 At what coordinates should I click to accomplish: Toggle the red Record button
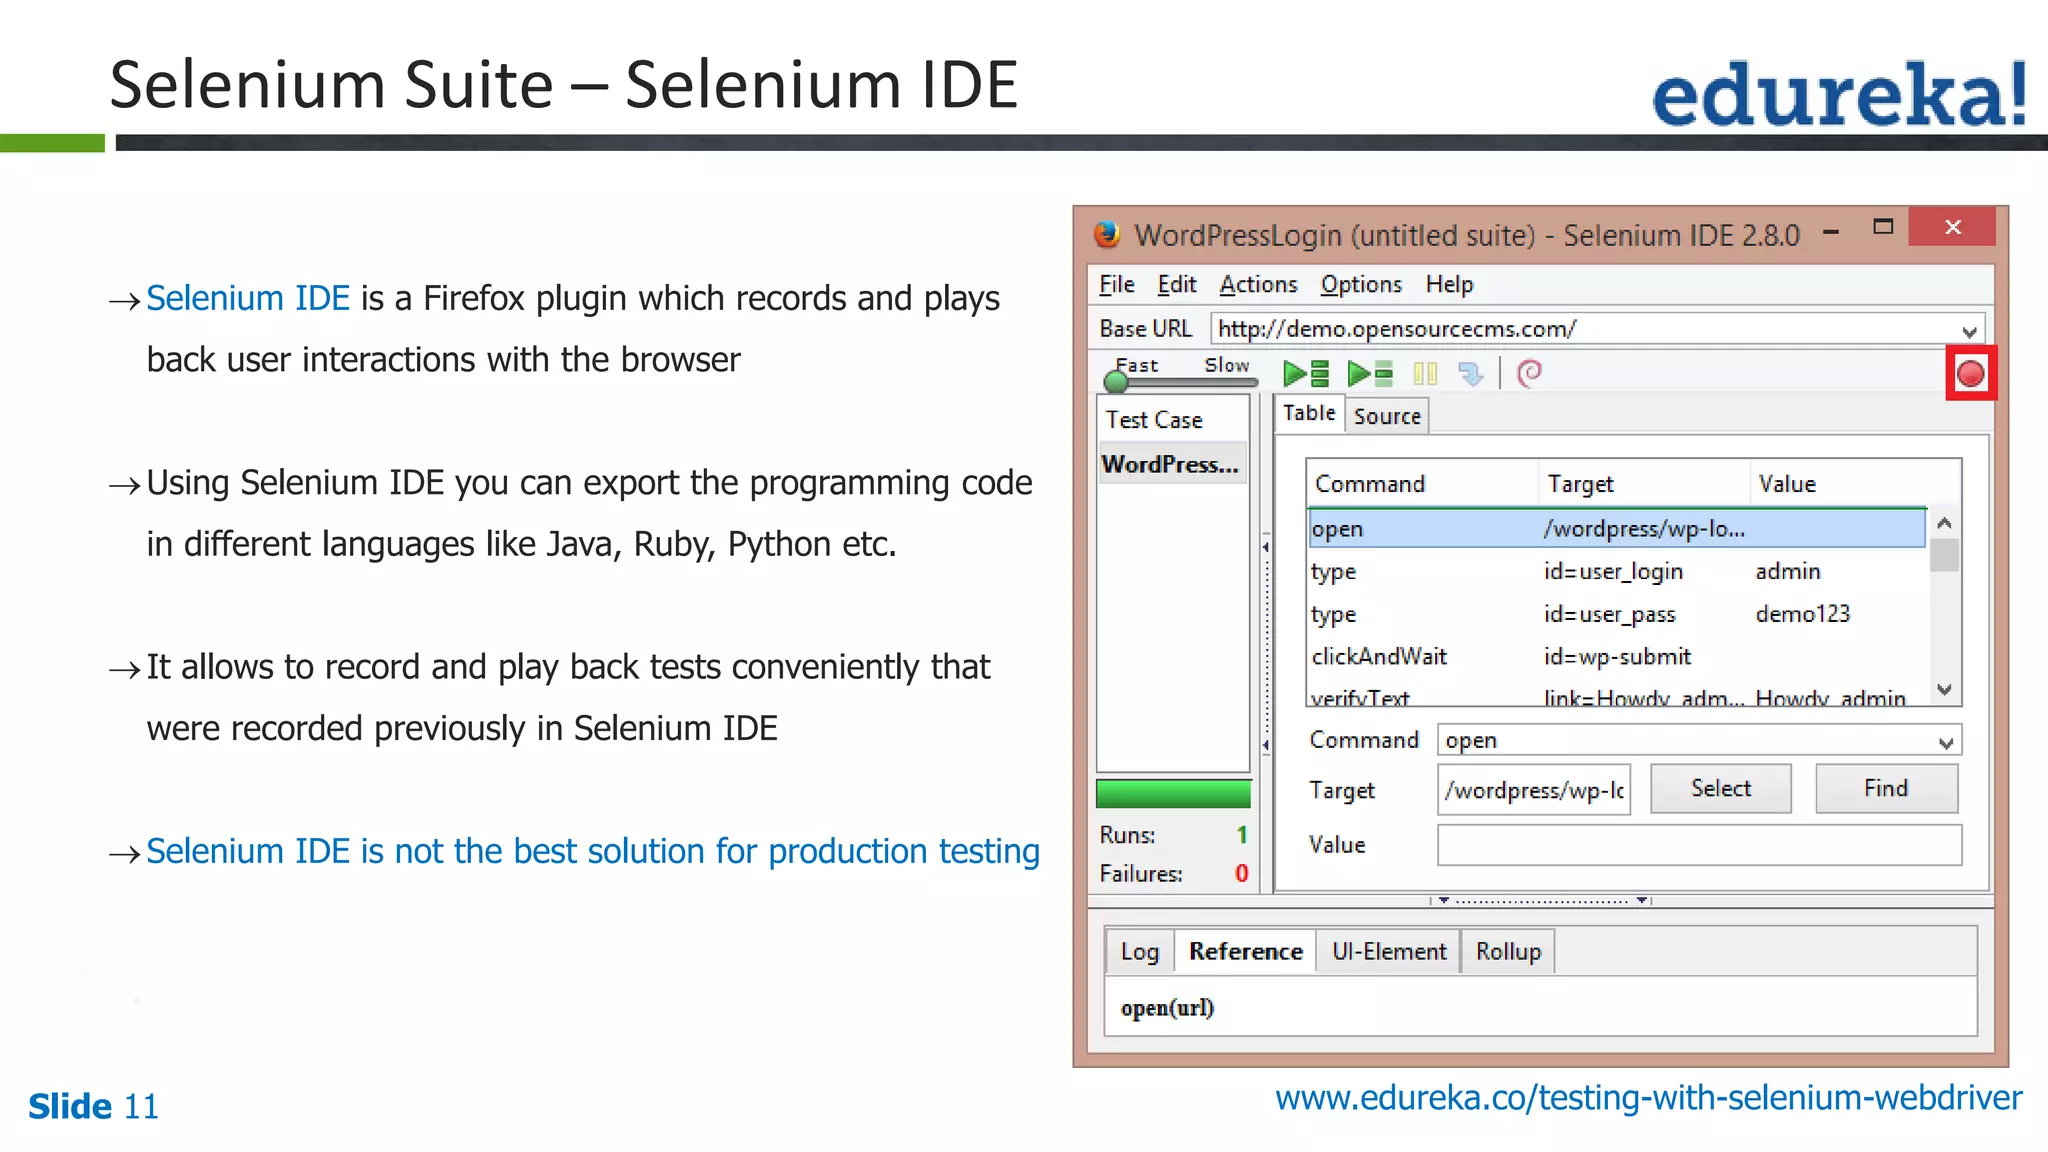coord(1970,374)
